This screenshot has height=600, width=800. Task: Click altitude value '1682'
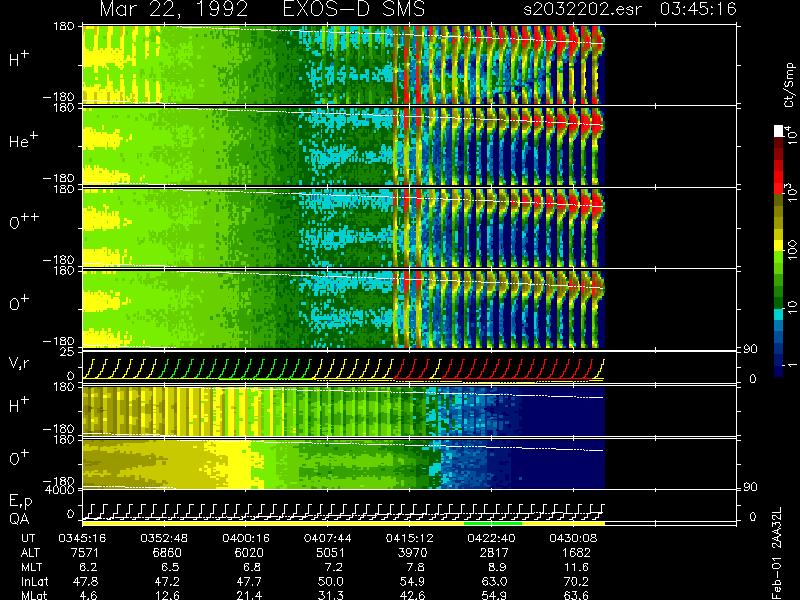click(x=576, y=553)
